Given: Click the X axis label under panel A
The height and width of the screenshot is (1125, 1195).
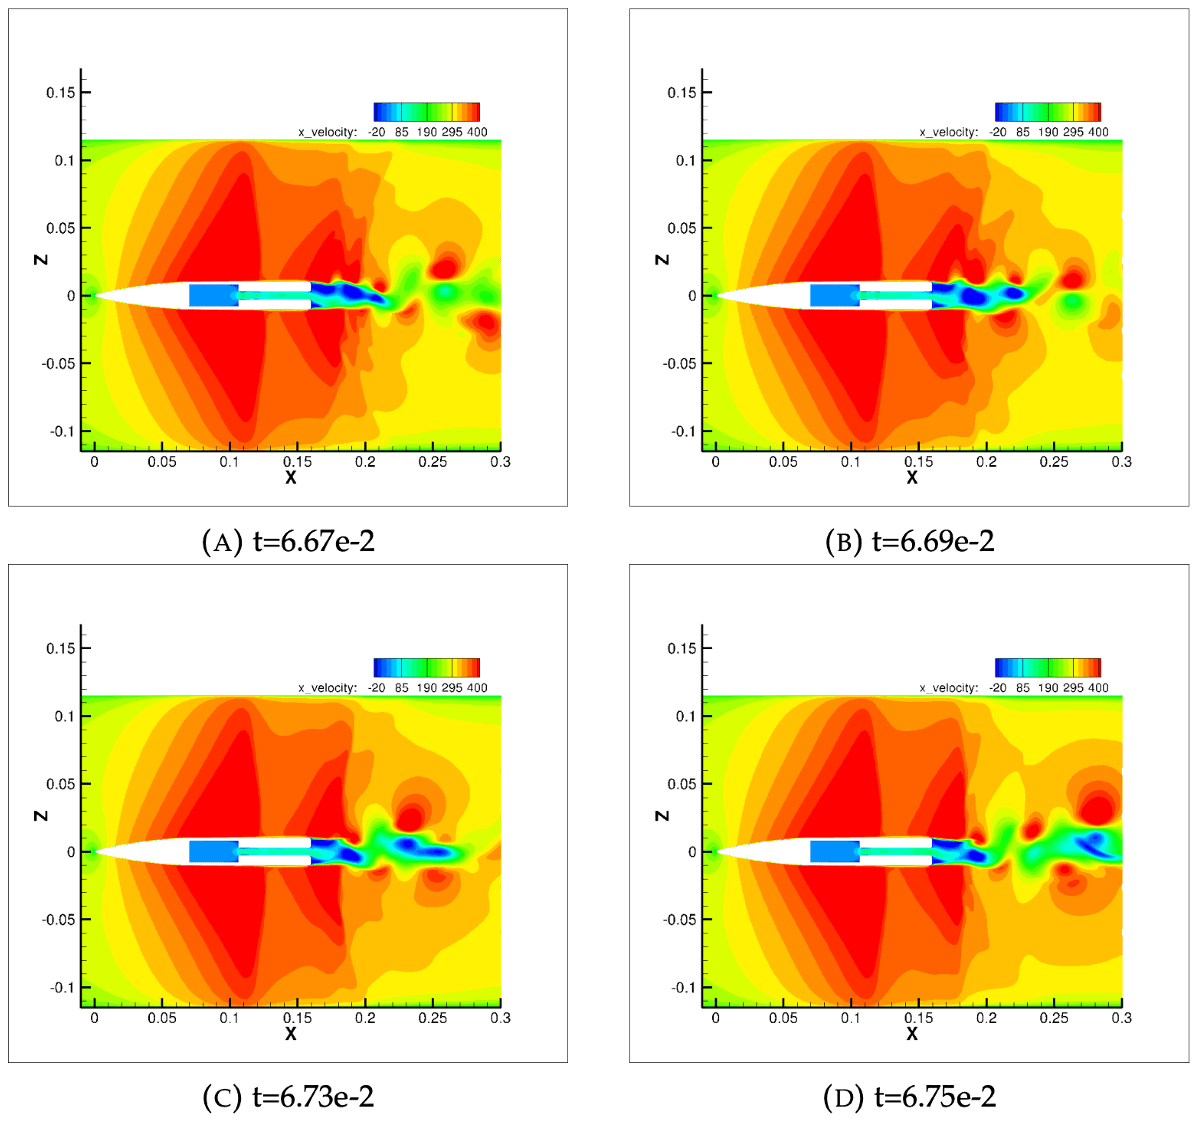Looking at the screenshot, I should tap(291, 478).
